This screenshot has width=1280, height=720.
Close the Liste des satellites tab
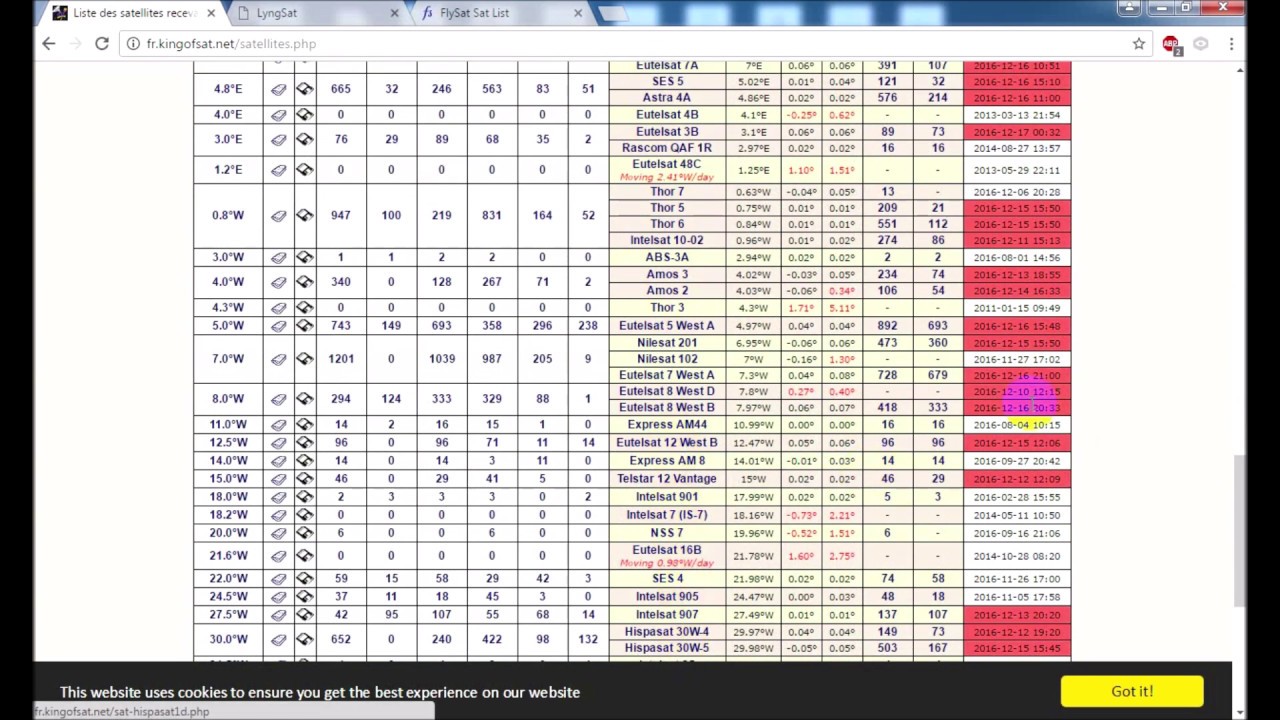coord(211,13)
